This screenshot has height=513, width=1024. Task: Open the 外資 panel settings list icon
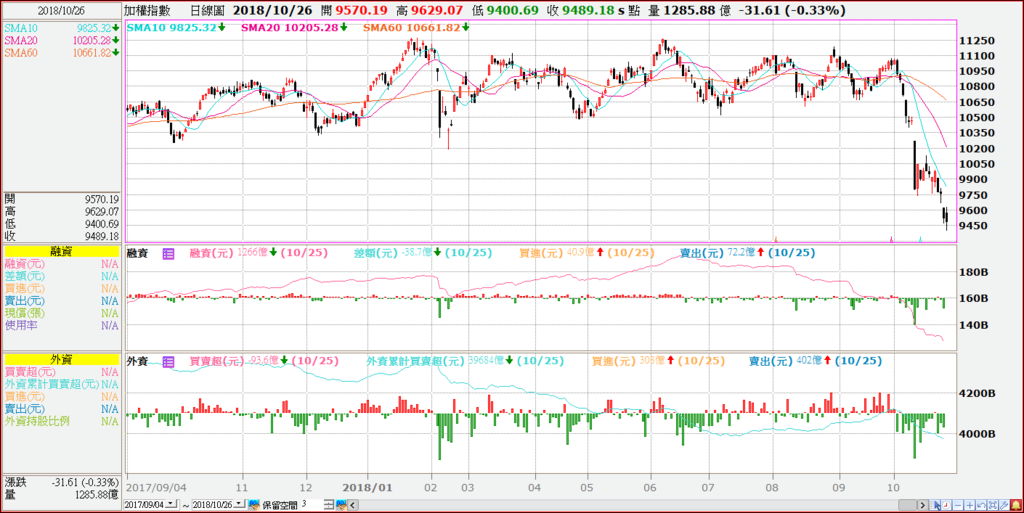[168, 362]
